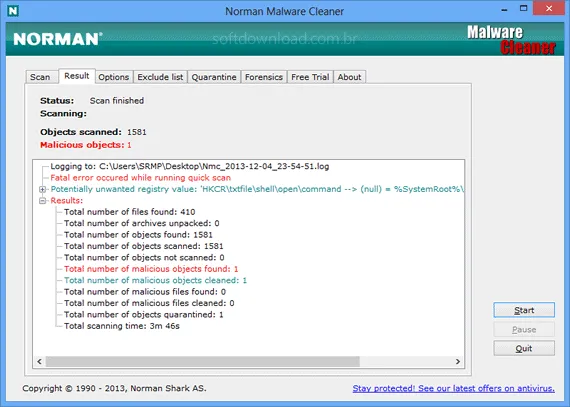Select the Result tab

(77, 76)
